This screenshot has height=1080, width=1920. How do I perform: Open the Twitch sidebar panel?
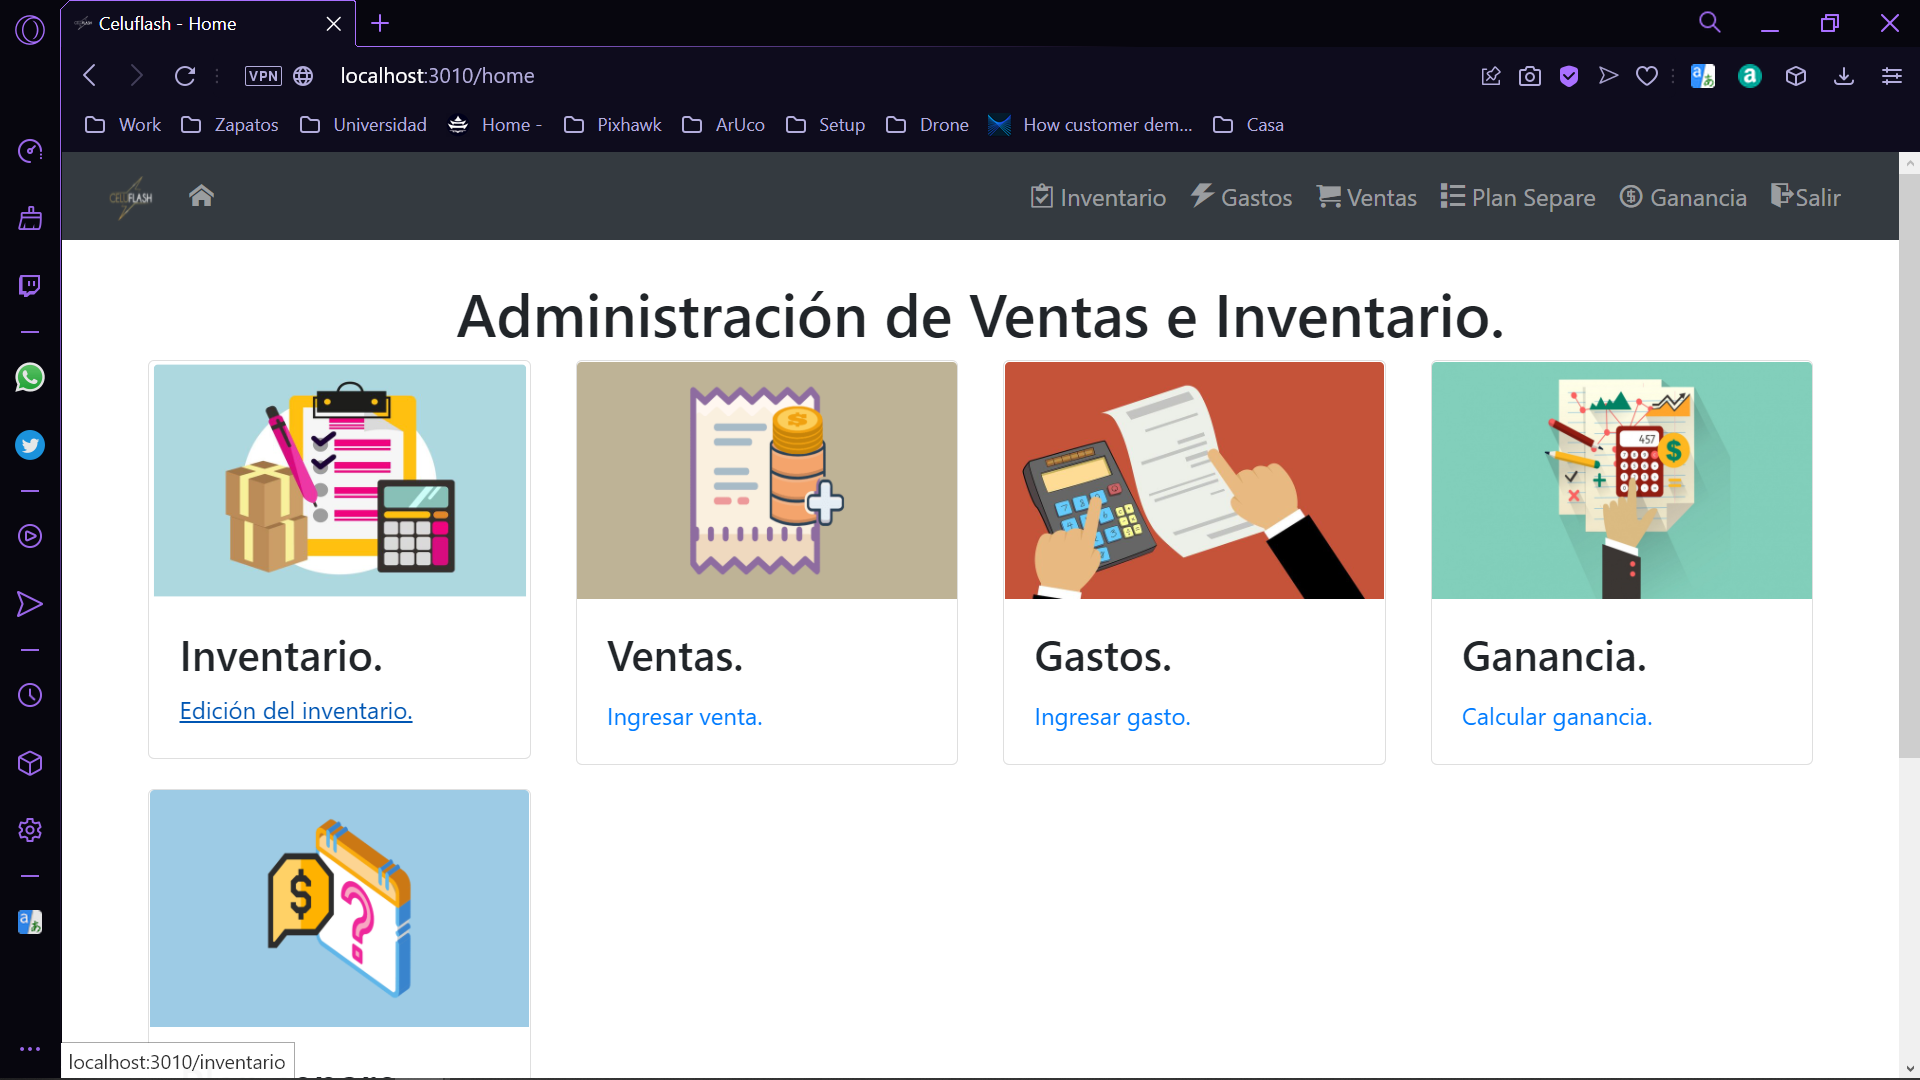point(30,286)
